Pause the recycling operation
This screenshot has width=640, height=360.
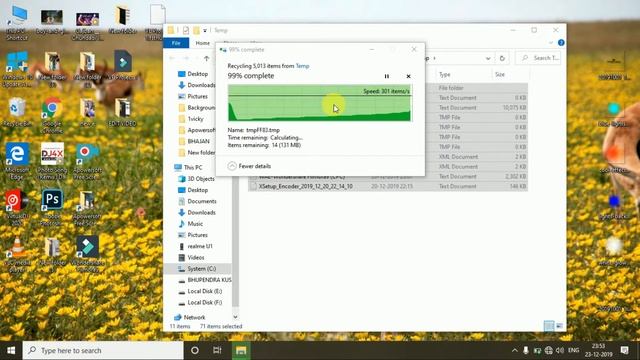387,76
